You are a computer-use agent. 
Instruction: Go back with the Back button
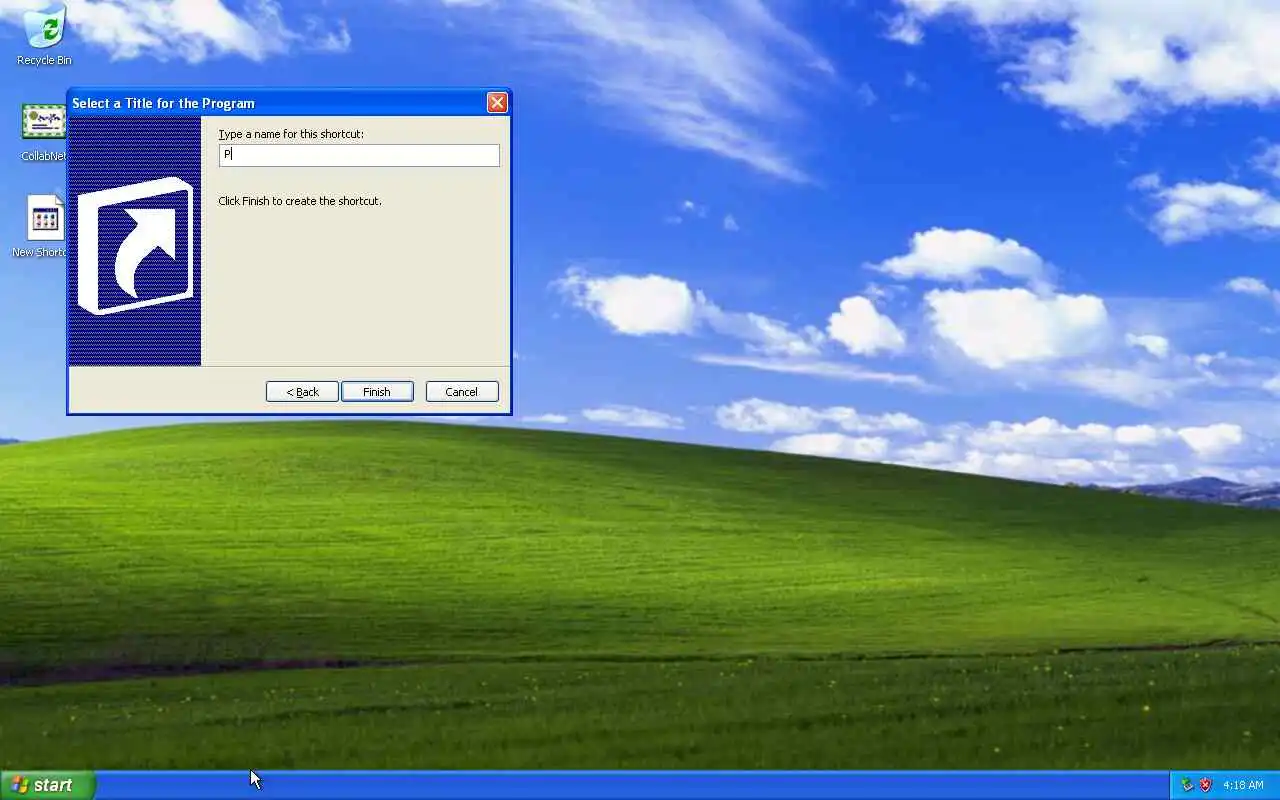click(302, 391)
